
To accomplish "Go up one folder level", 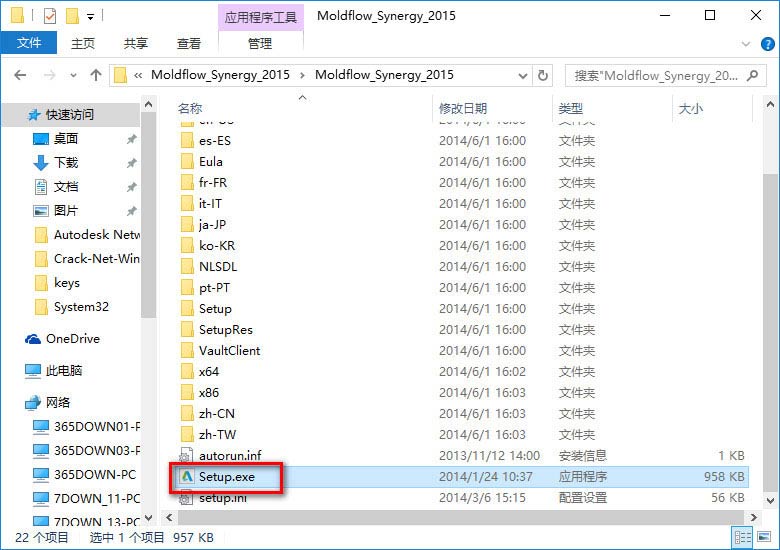I will (x=96, y=75).
